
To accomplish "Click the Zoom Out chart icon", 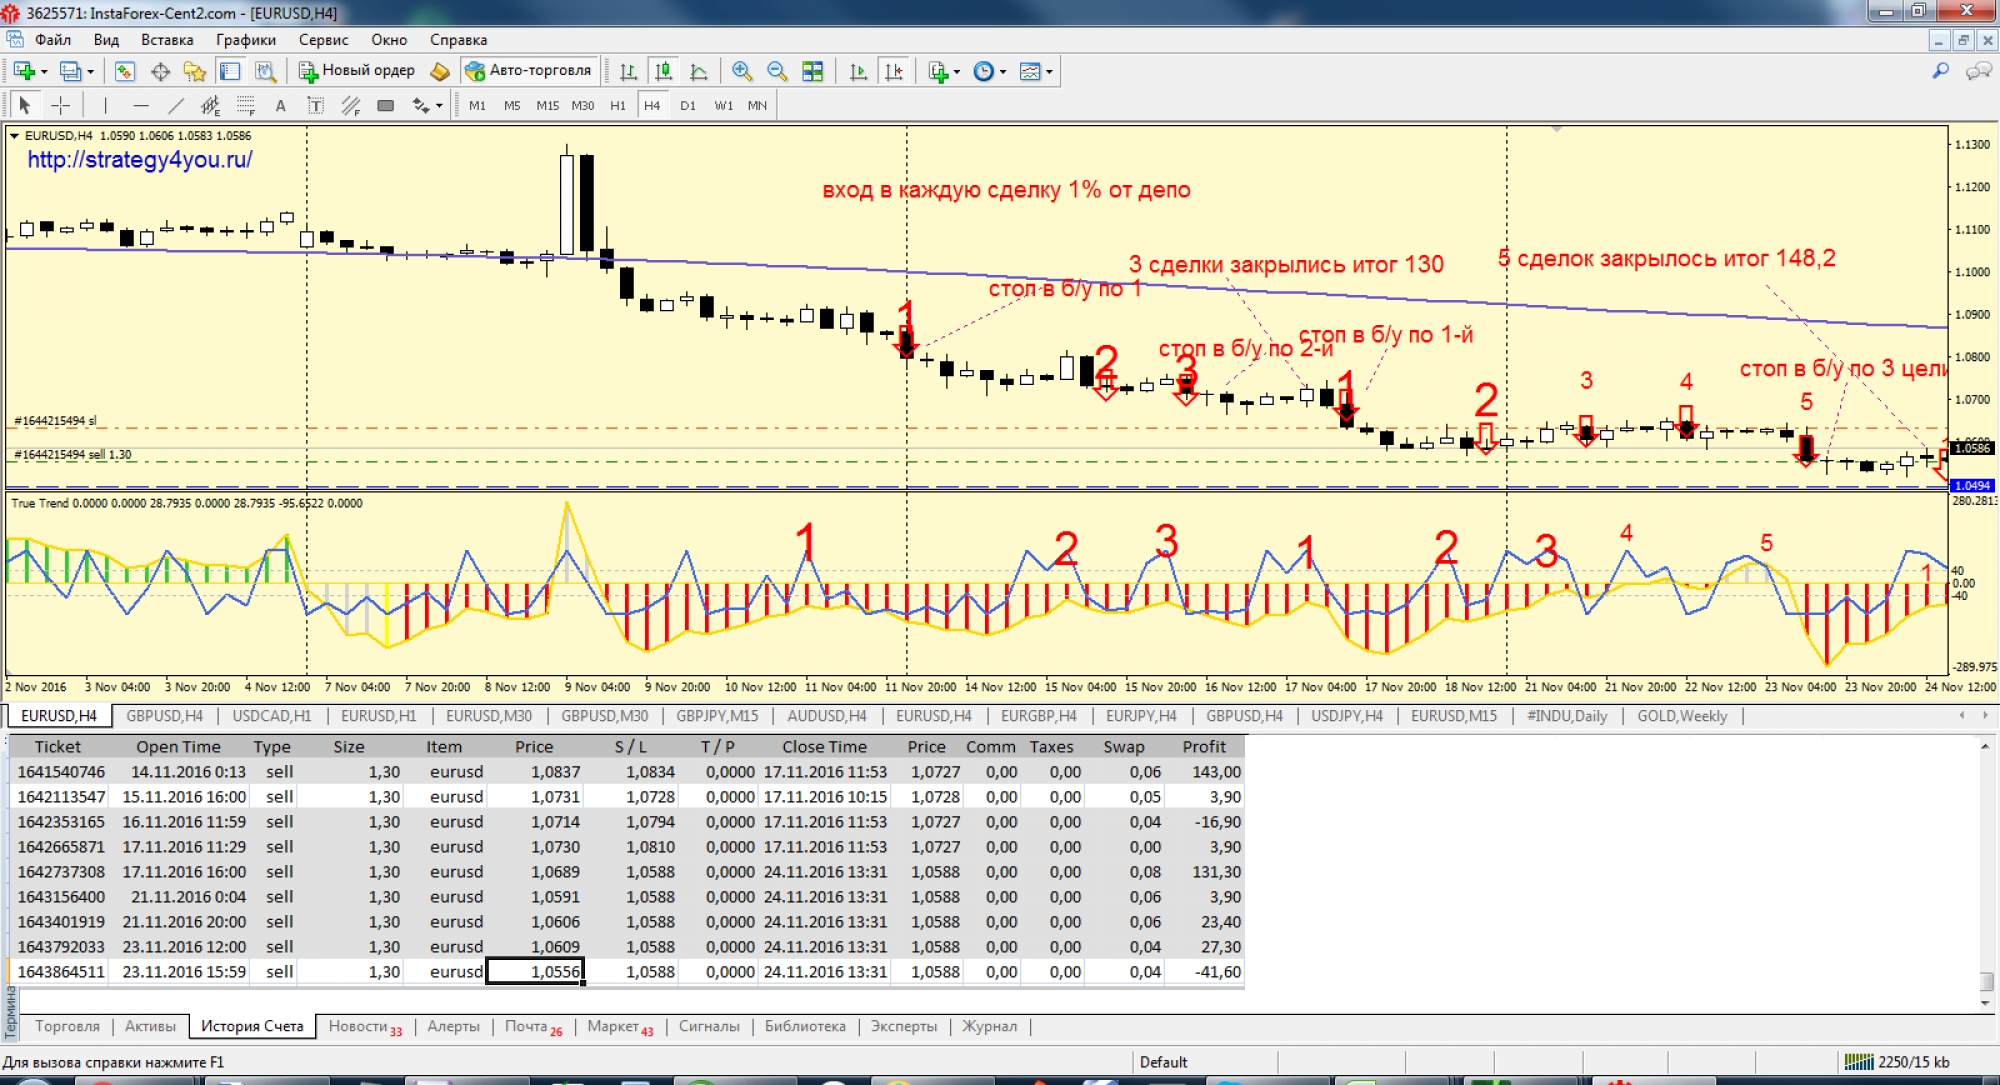I will pos(777,71).
